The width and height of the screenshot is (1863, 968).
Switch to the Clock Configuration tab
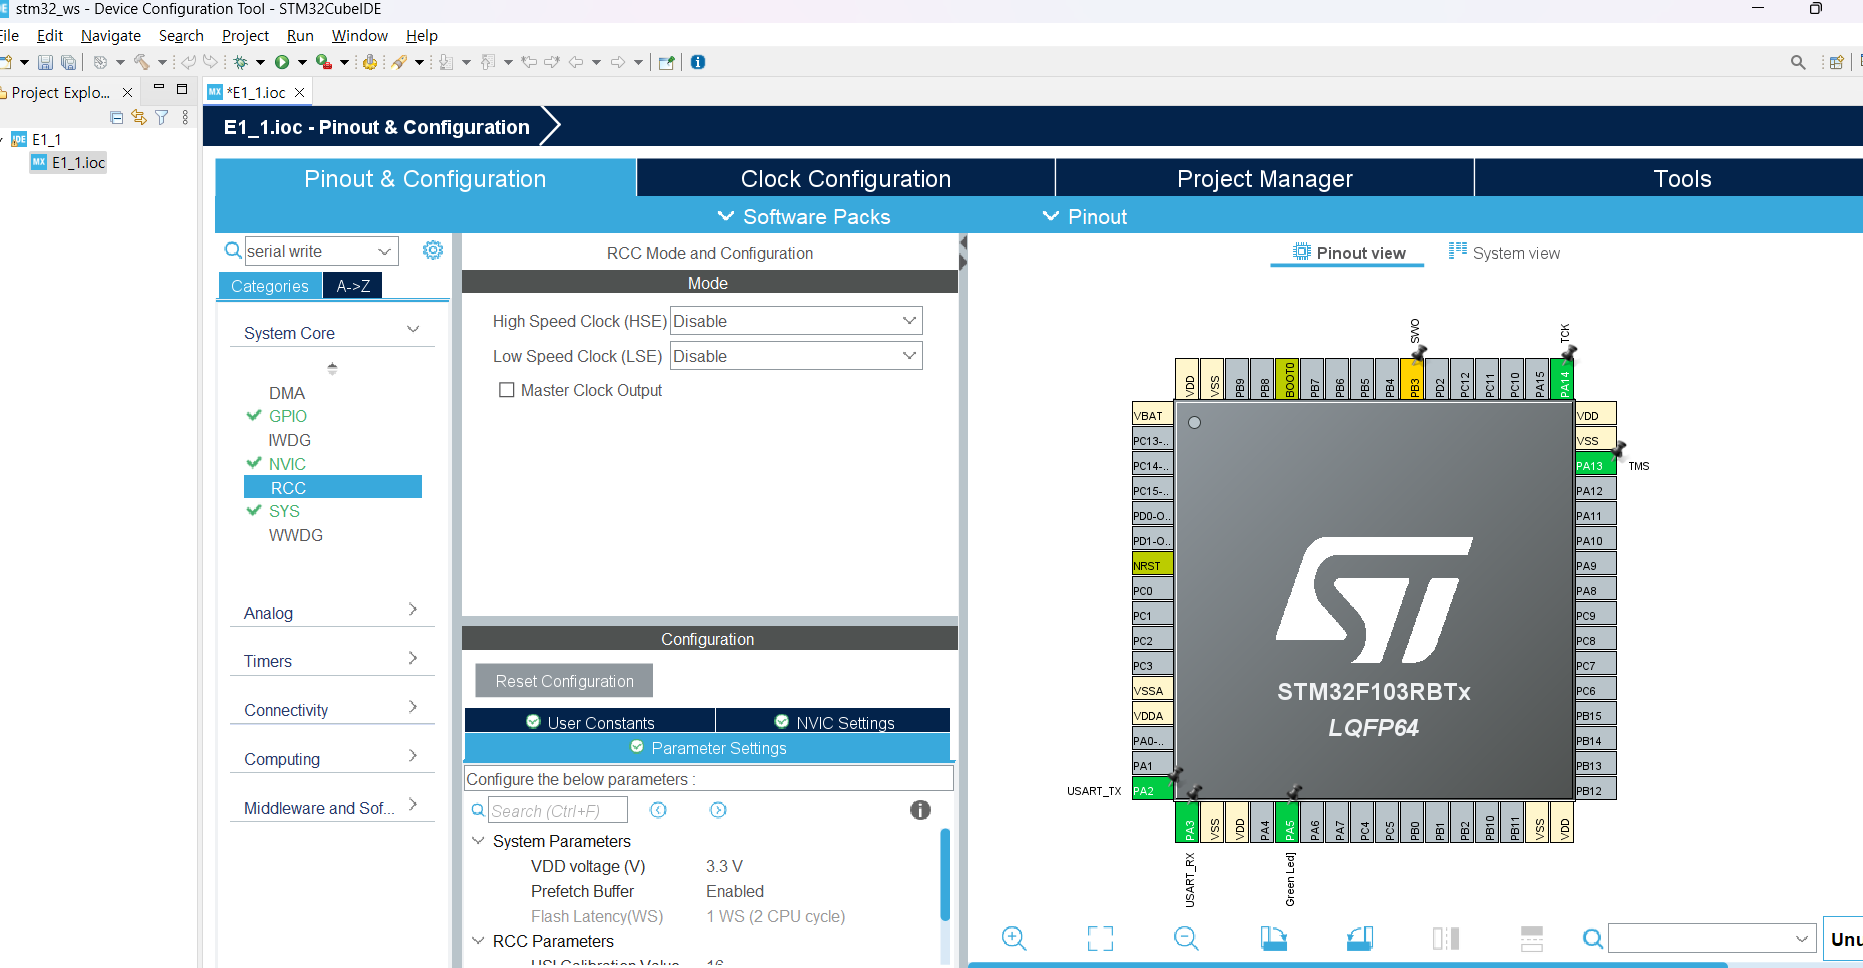point(846,178)
